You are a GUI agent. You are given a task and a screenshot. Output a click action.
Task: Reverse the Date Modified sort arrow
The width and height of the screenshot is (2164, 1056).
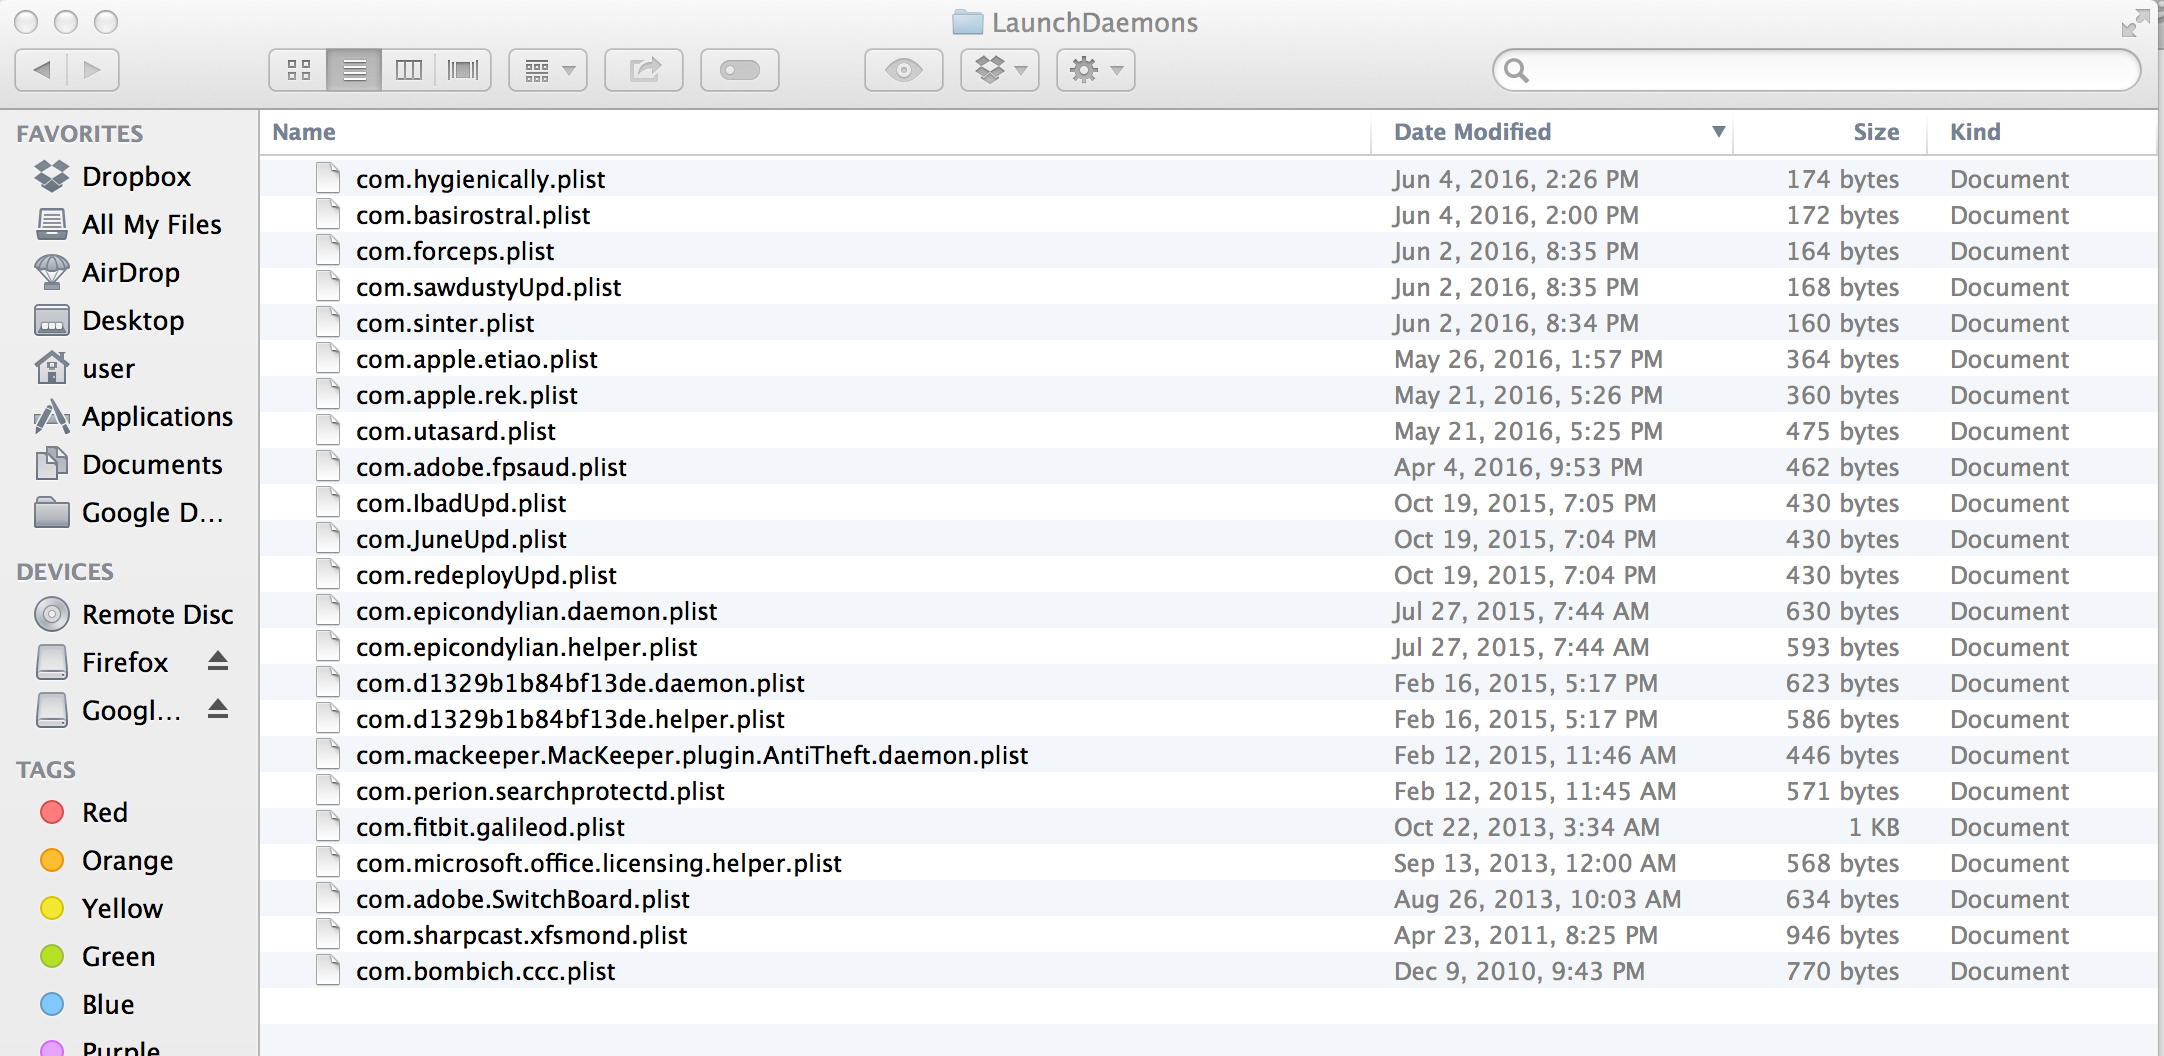pos(1718,132)
